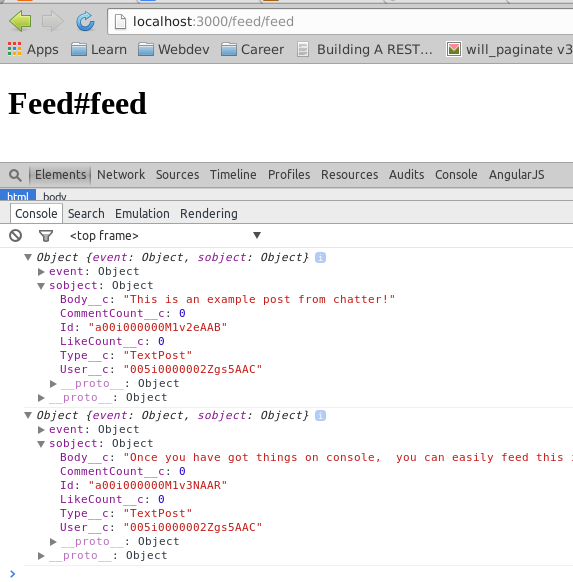Open the Career bookmarks folder
The height and width of the screenshot is (582, 573).
pyautogui.click(x=252, y=49)
